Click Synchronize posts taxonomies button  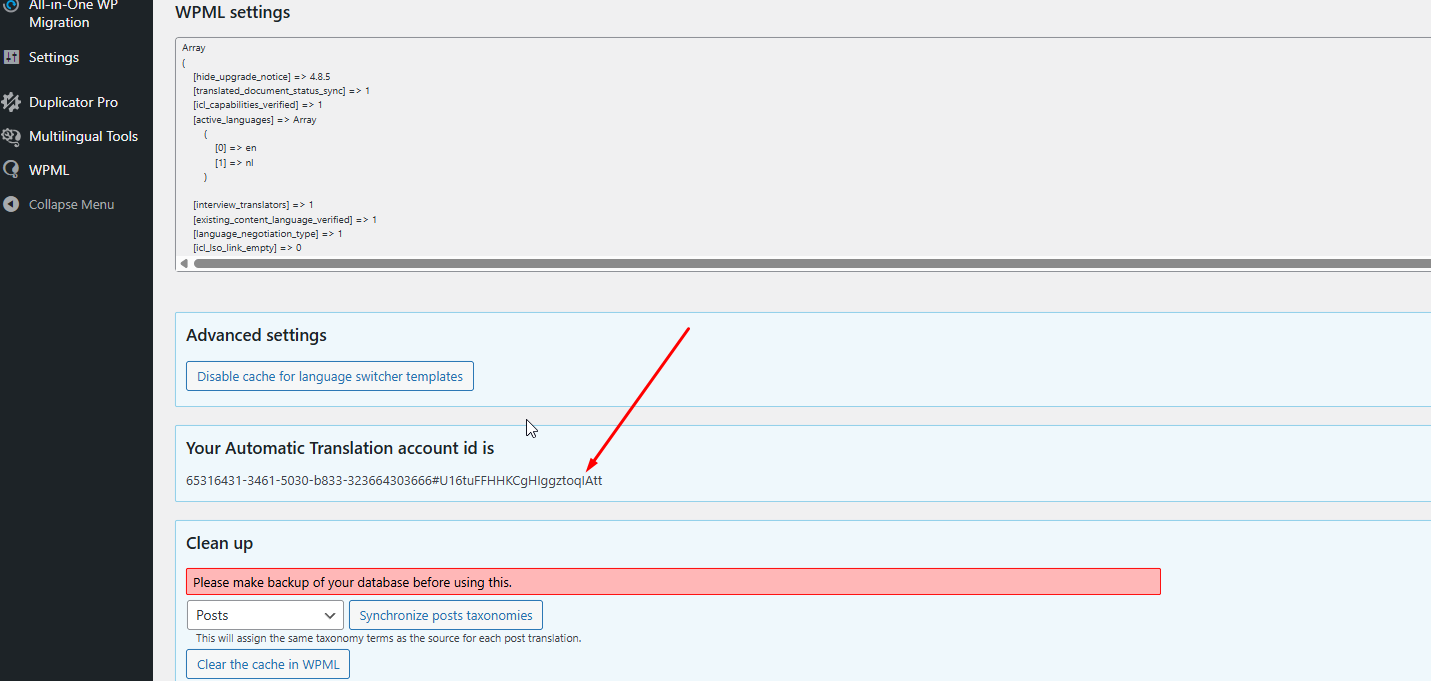coord(446,615)
